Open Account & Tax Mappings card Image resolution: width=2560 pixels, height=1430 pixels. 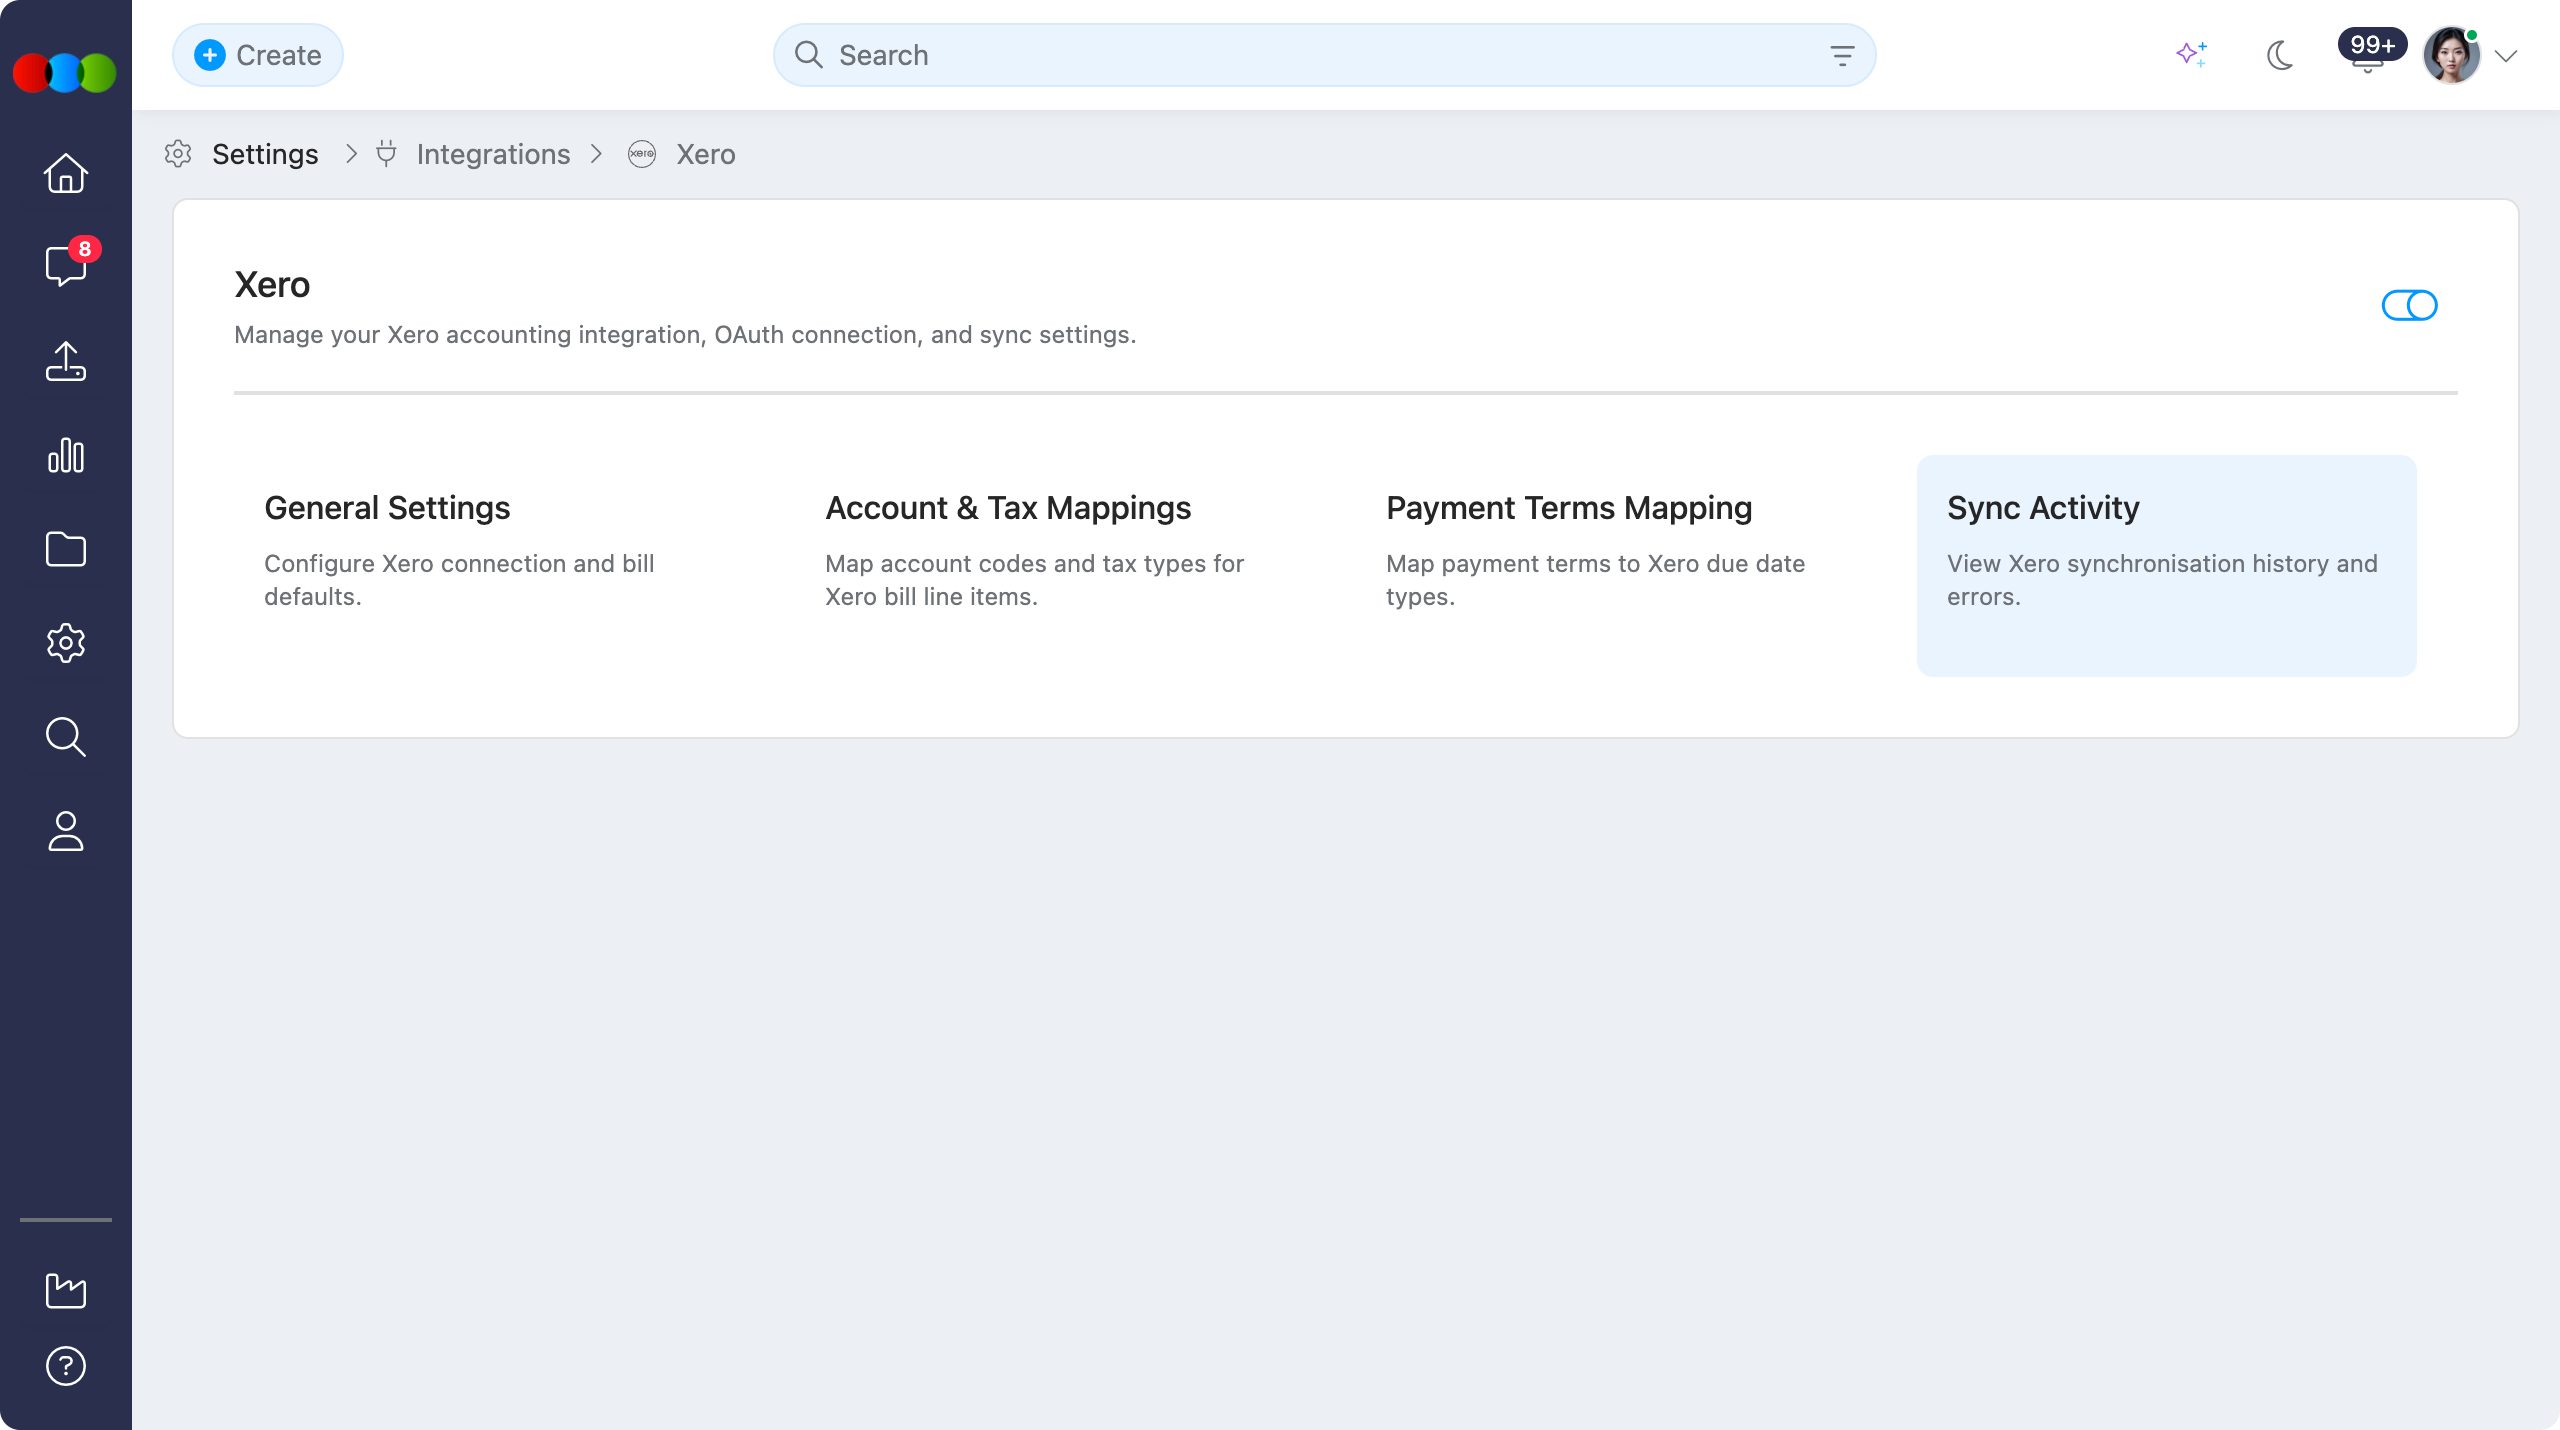point(1045,566)
